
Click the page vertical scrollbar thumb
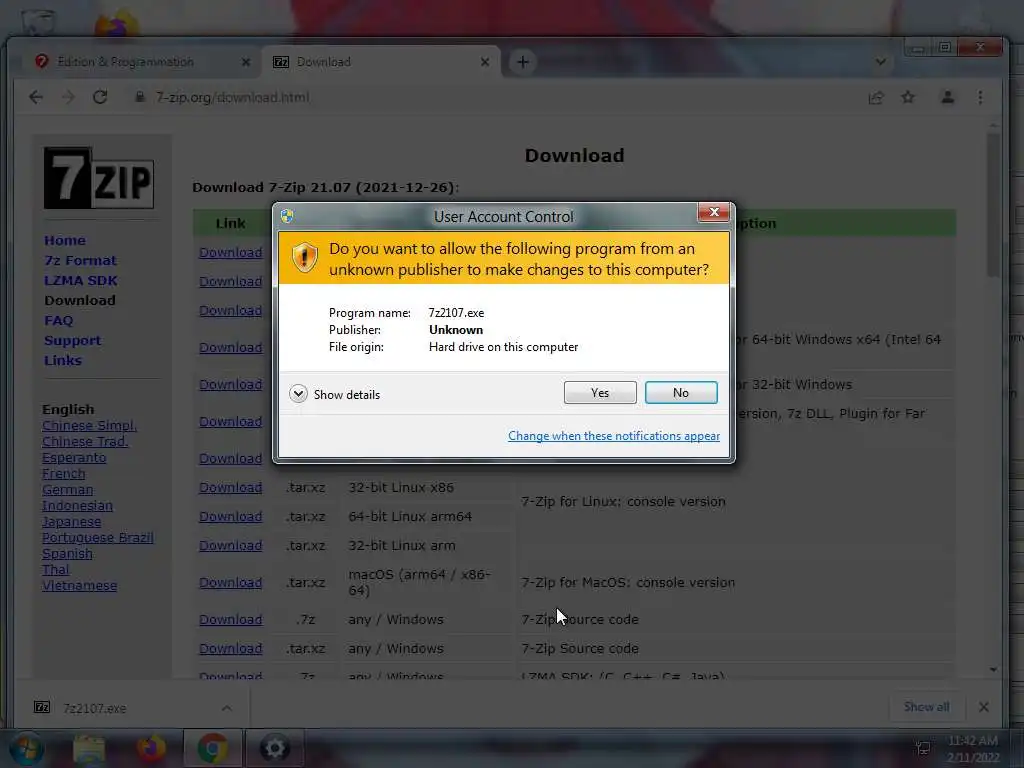point(993,204)
